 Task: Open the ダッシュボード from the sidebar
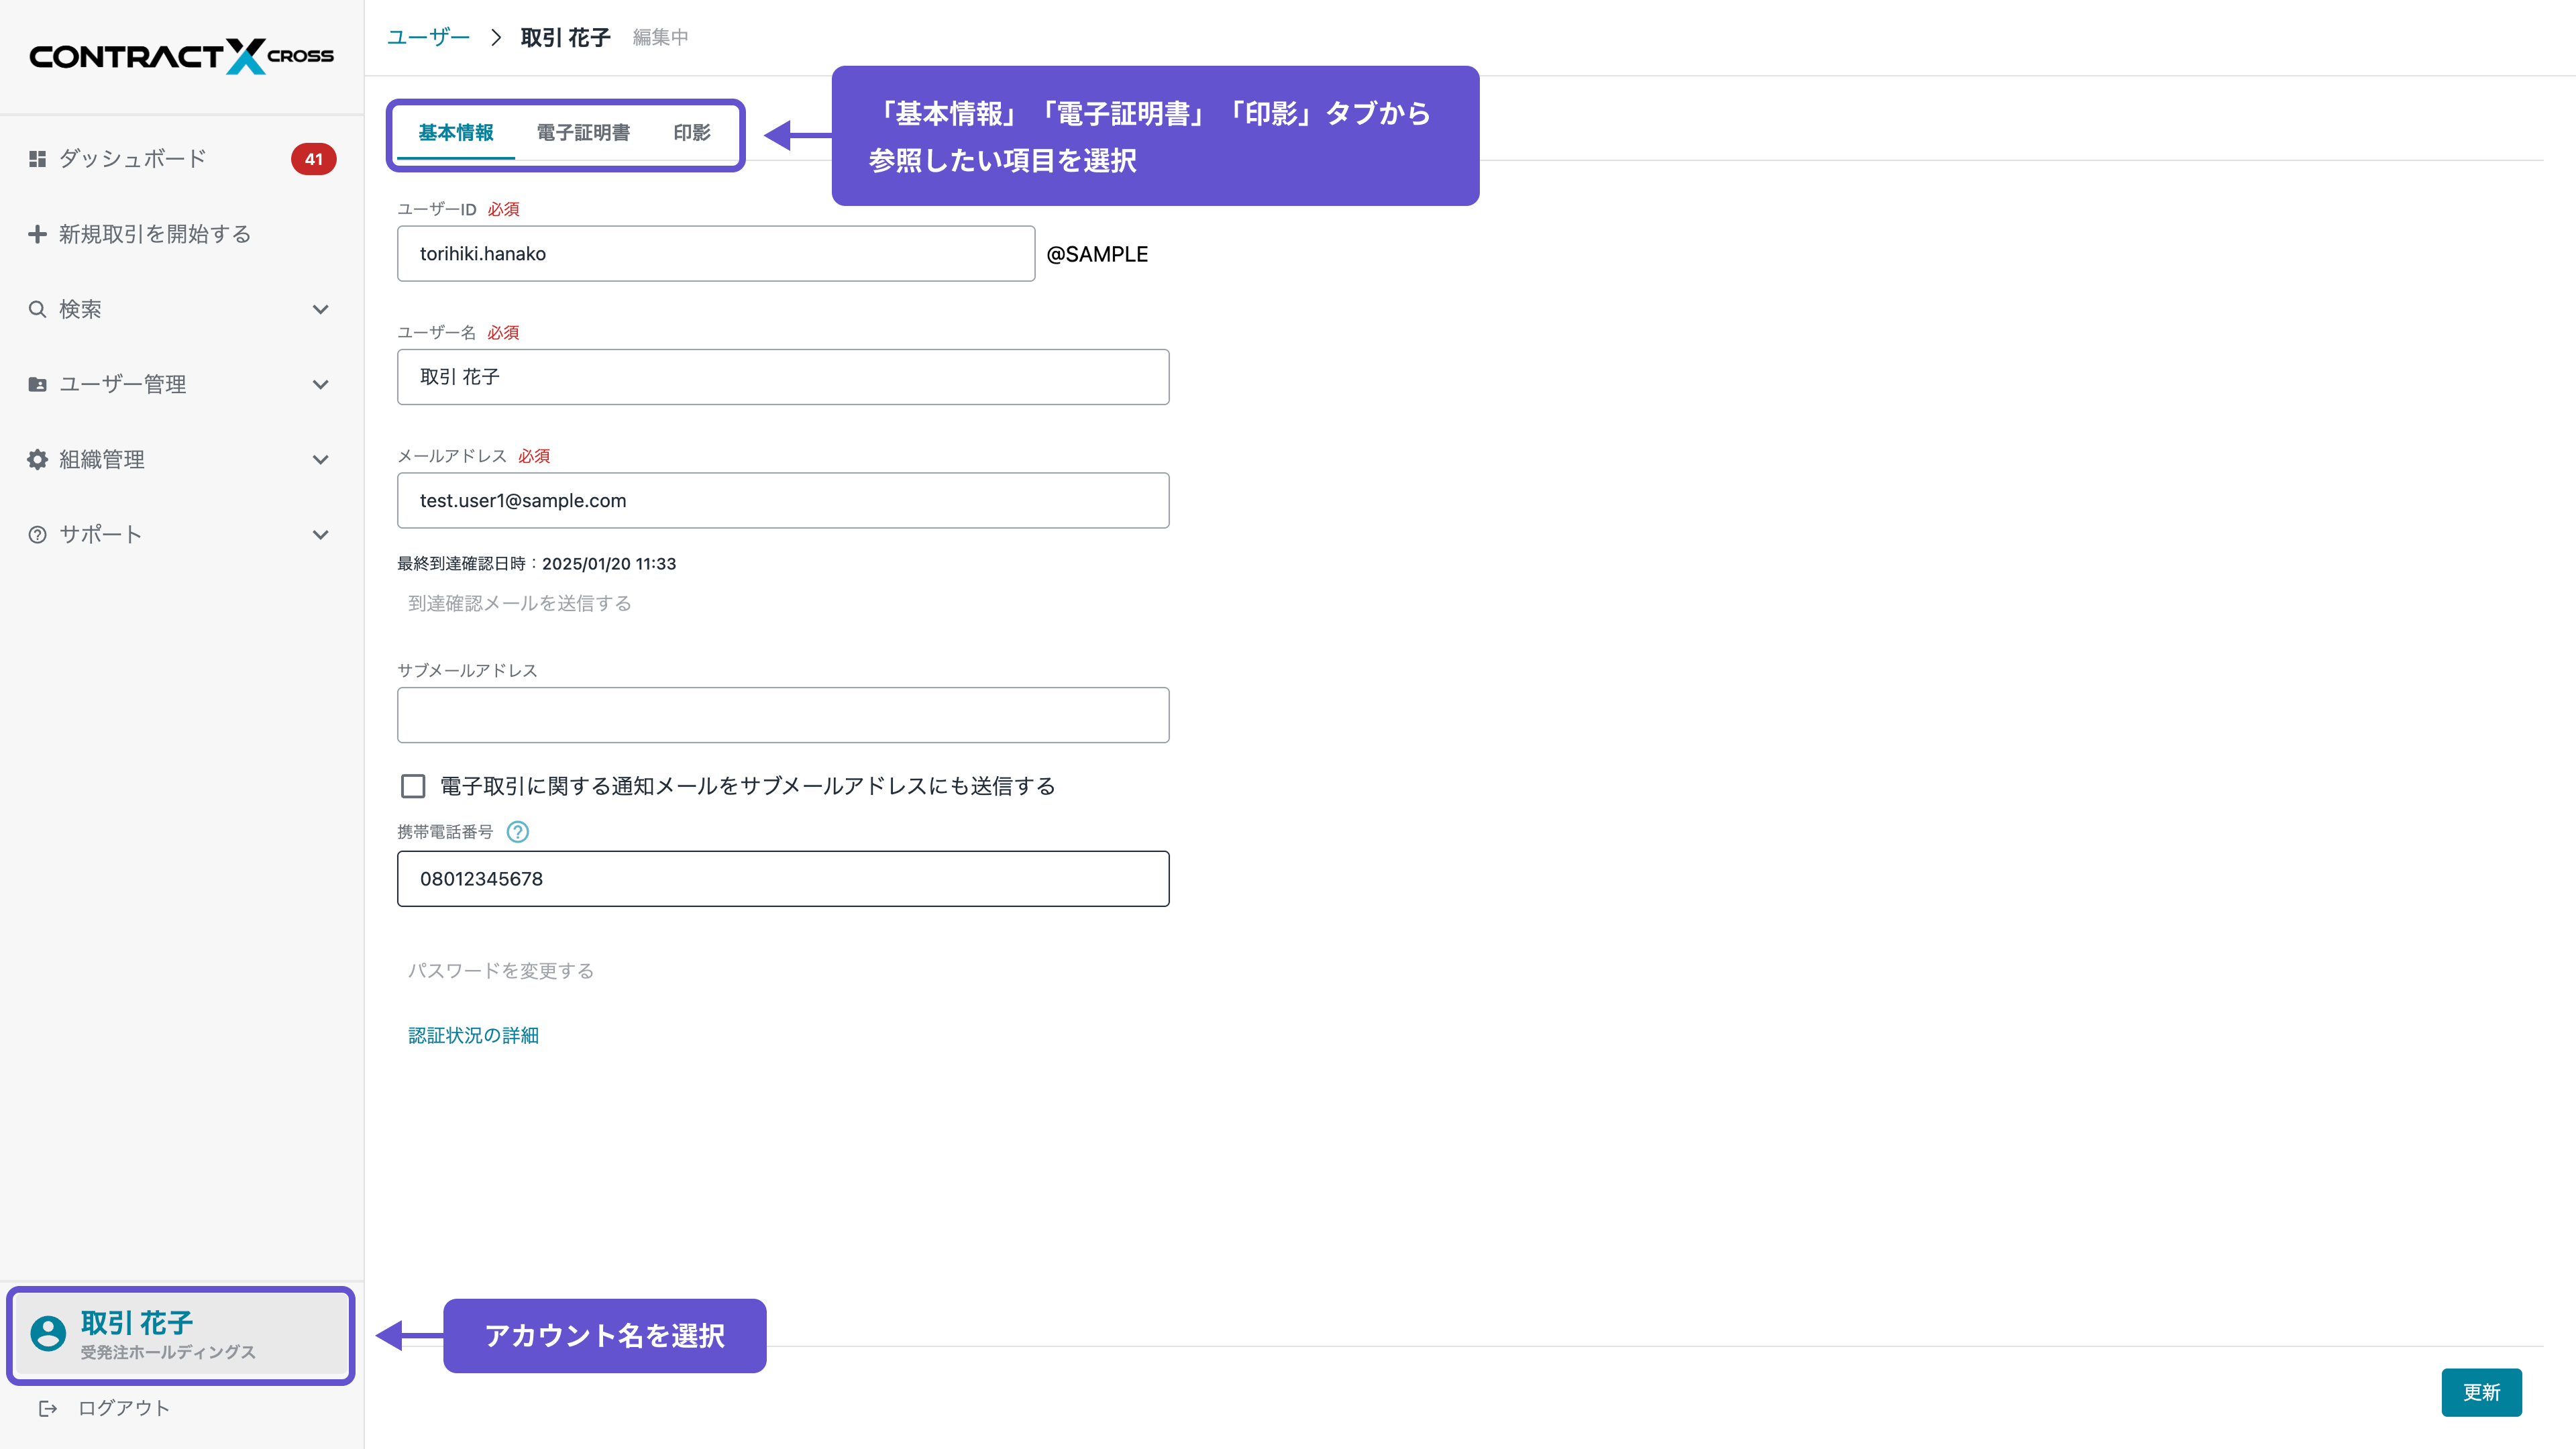130,158
